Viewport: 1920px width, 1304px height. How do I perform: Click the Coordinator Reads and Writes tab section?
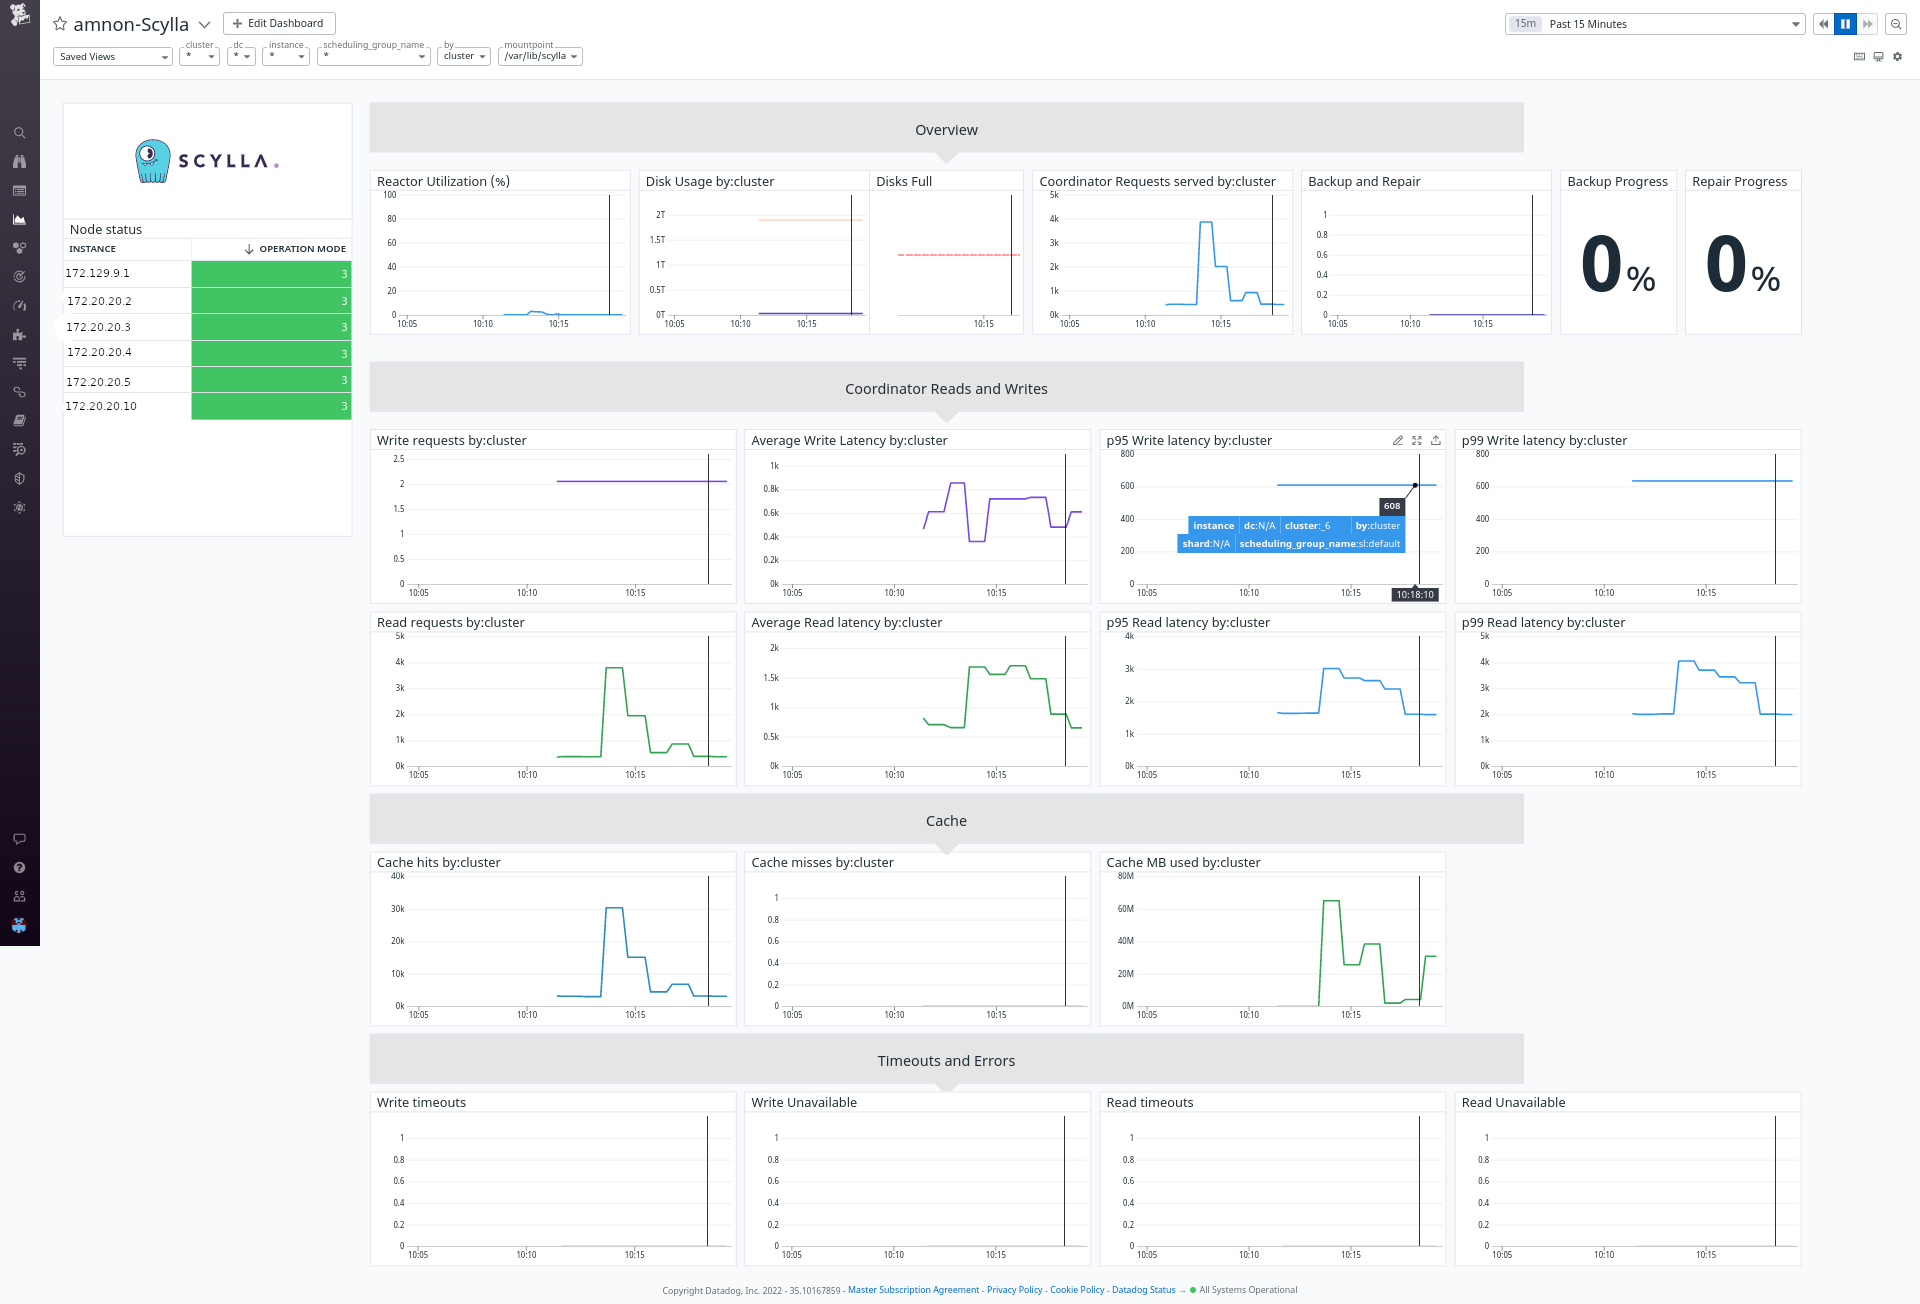[x=947, y=387]
